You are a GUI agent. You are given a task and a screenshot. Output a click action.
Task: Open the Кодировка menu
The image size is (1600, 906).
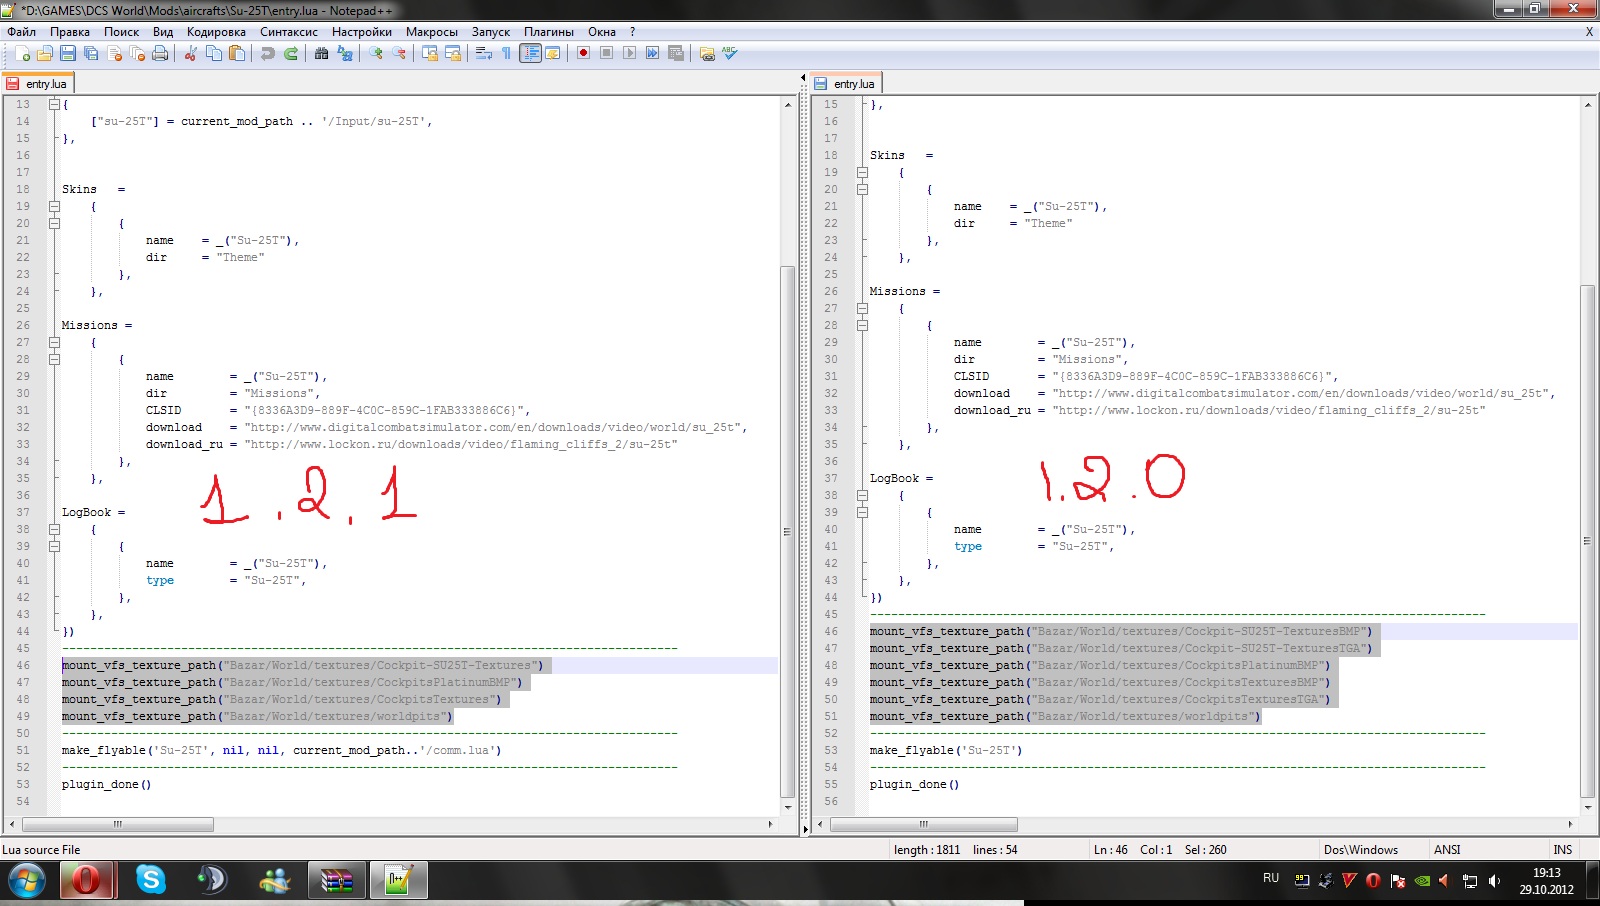coord(216,32)
